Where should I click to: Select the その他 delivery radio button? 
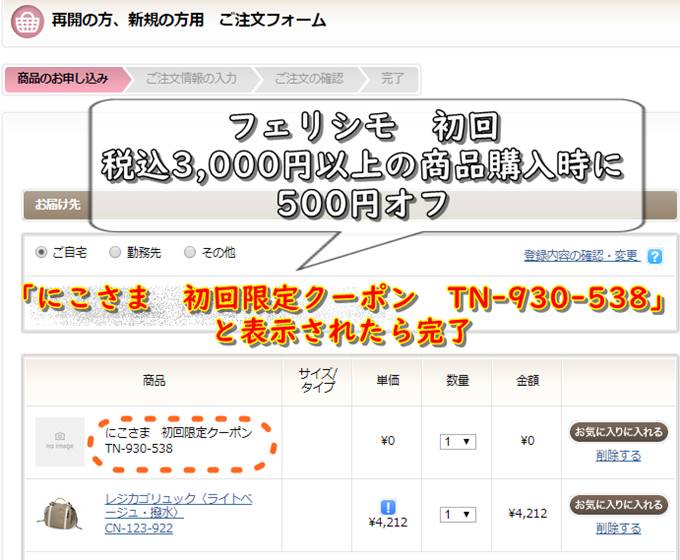pyautogui.click(x=190, y=252)
